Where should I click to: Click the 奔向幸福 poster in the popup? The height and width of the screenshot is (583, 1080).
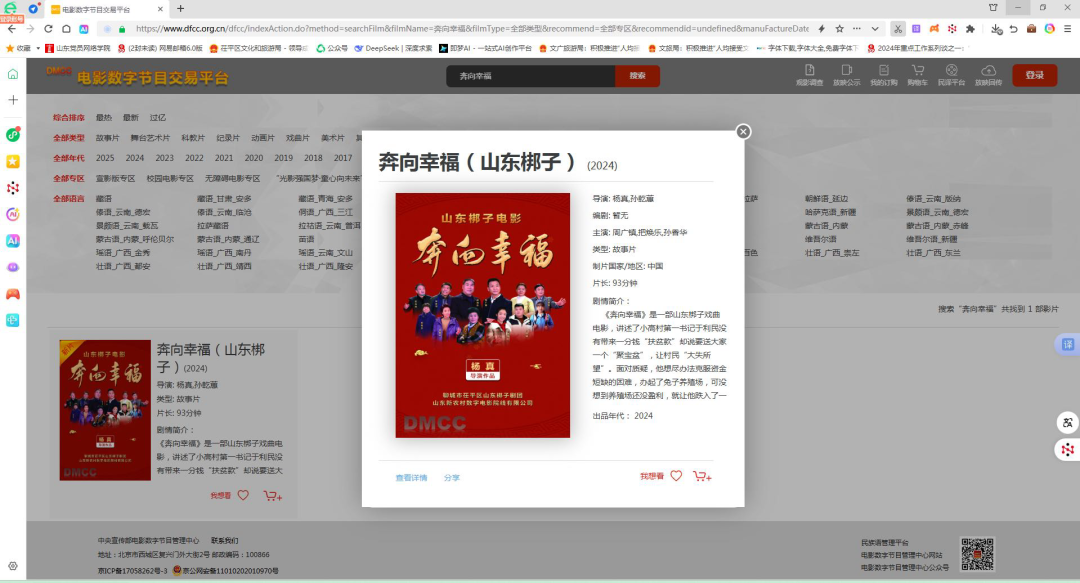[x=482, y=315]
